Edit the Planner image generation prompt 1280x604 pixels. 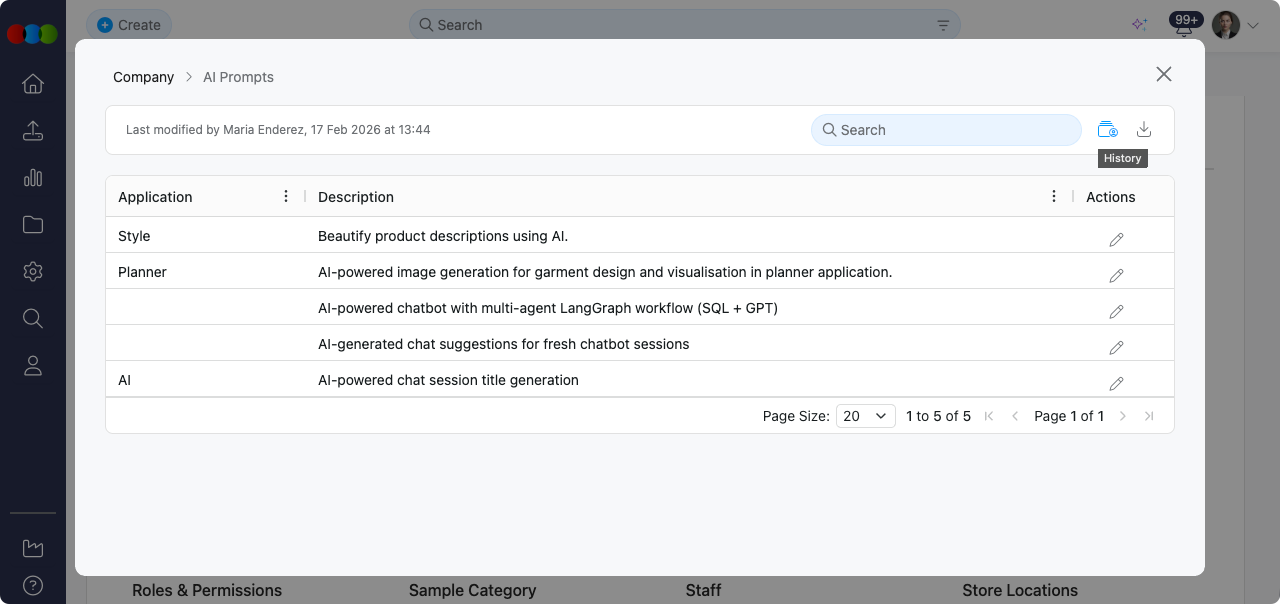(1116, 275)
